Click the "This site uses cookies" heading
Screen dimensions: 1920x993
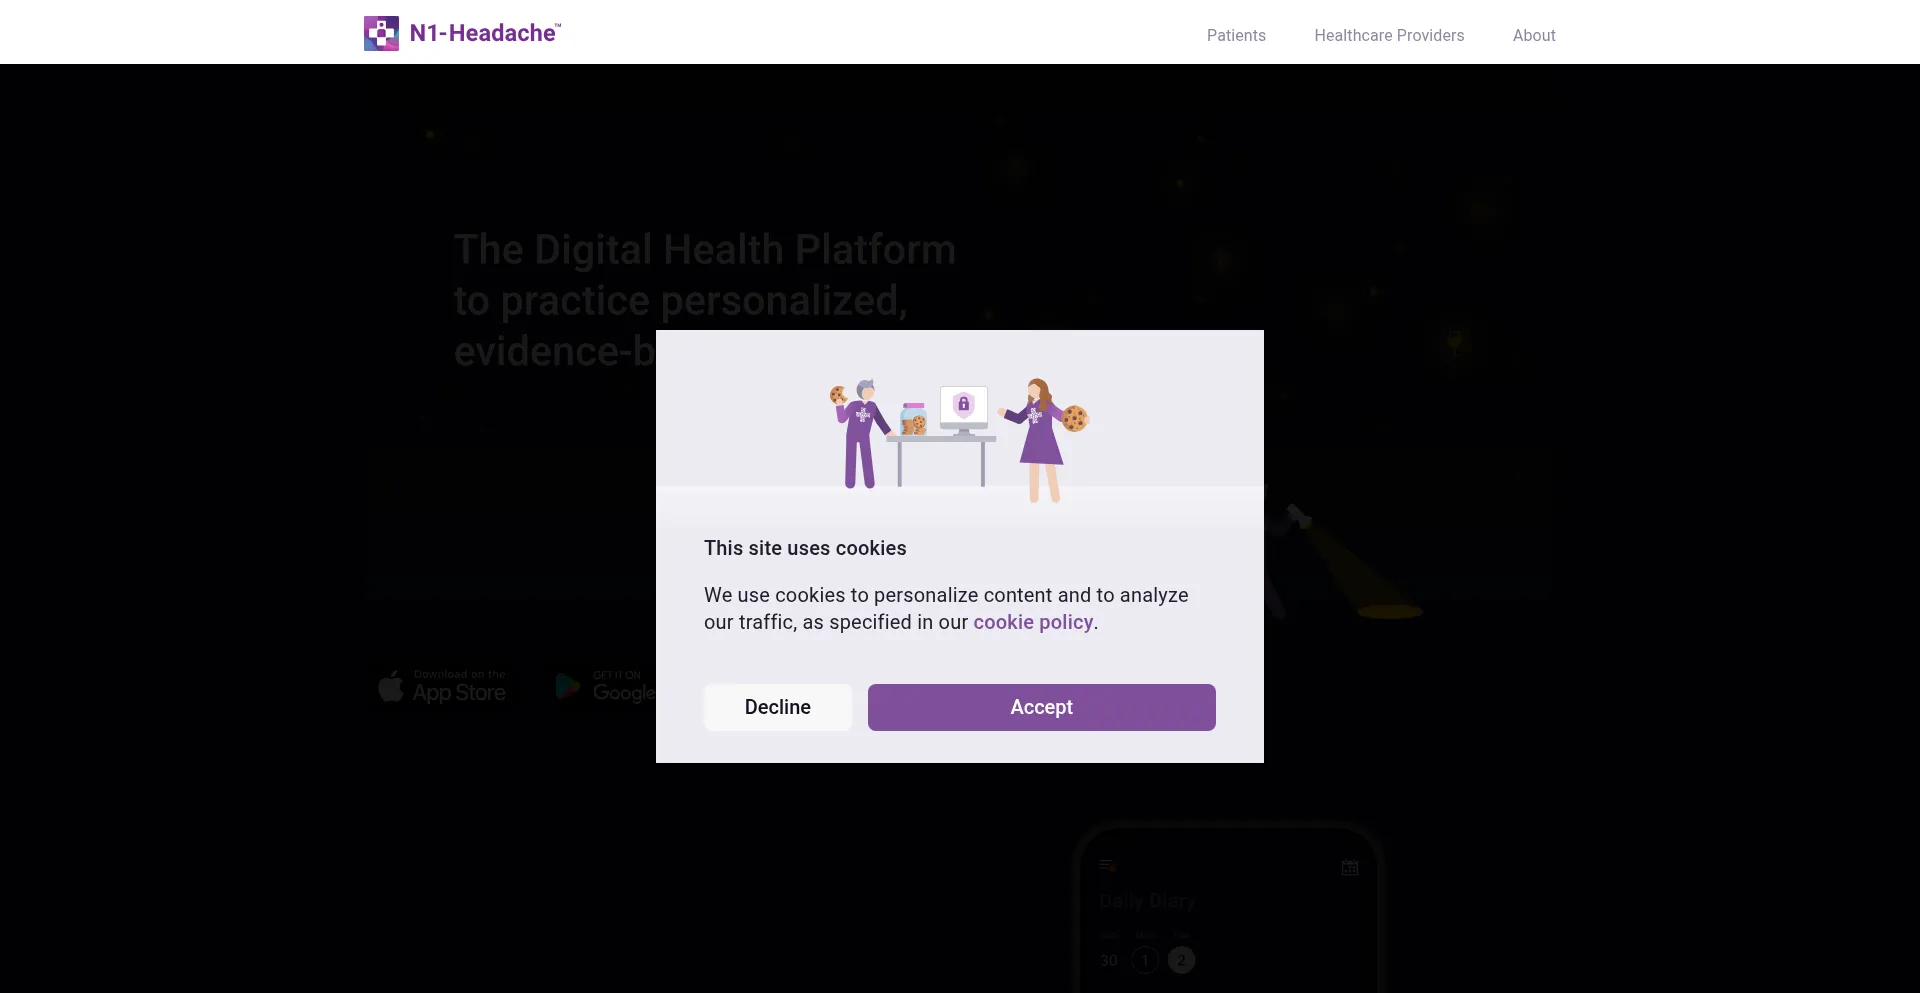805,548
